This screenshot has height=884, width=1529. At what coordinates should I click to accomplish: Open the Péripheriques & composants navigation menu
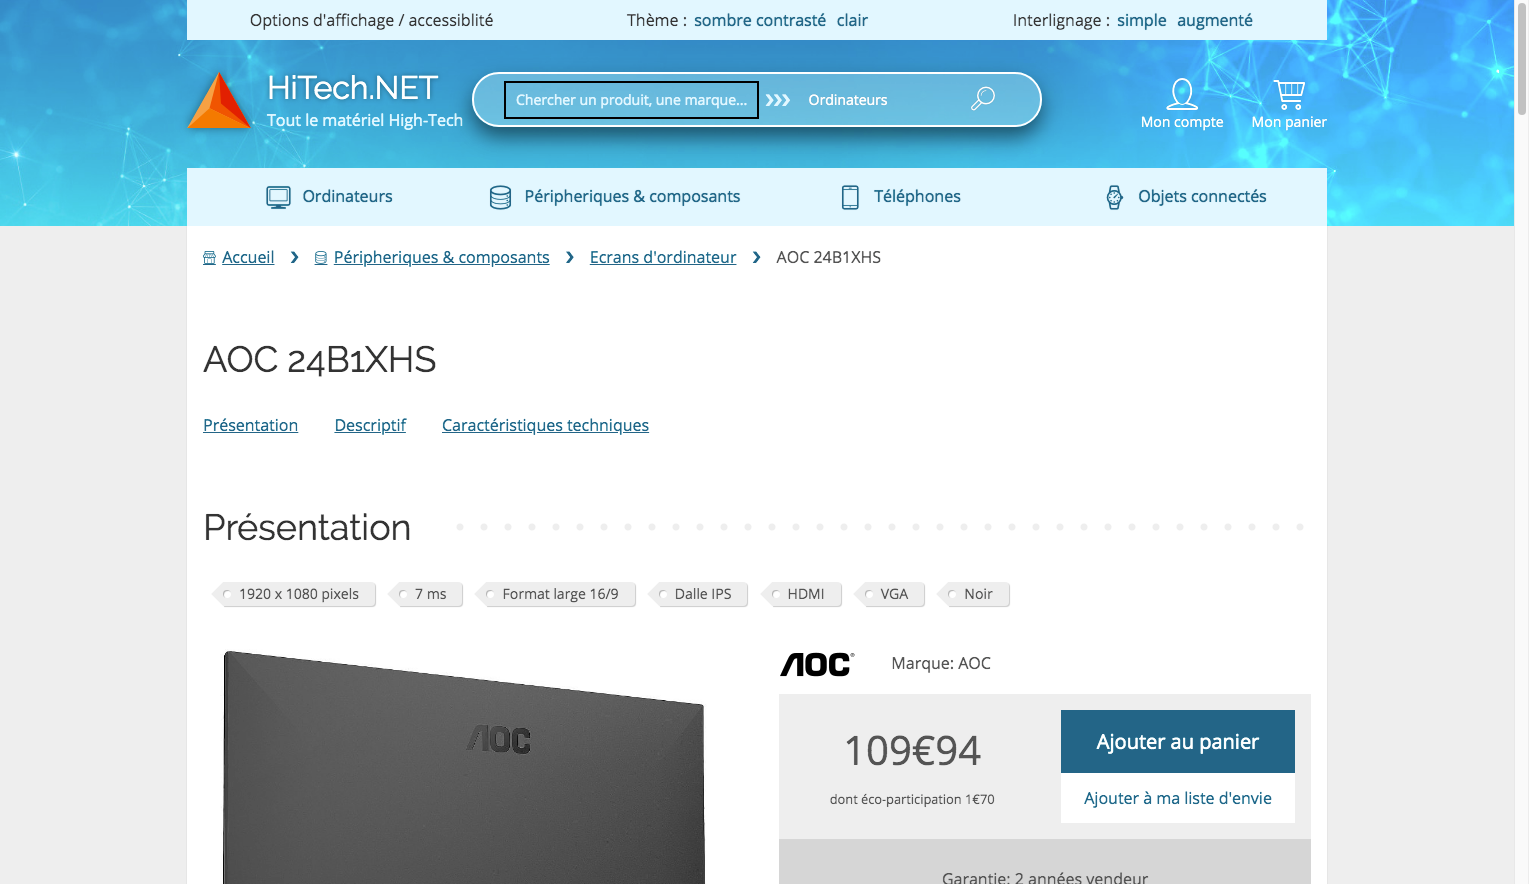[615, 197]
